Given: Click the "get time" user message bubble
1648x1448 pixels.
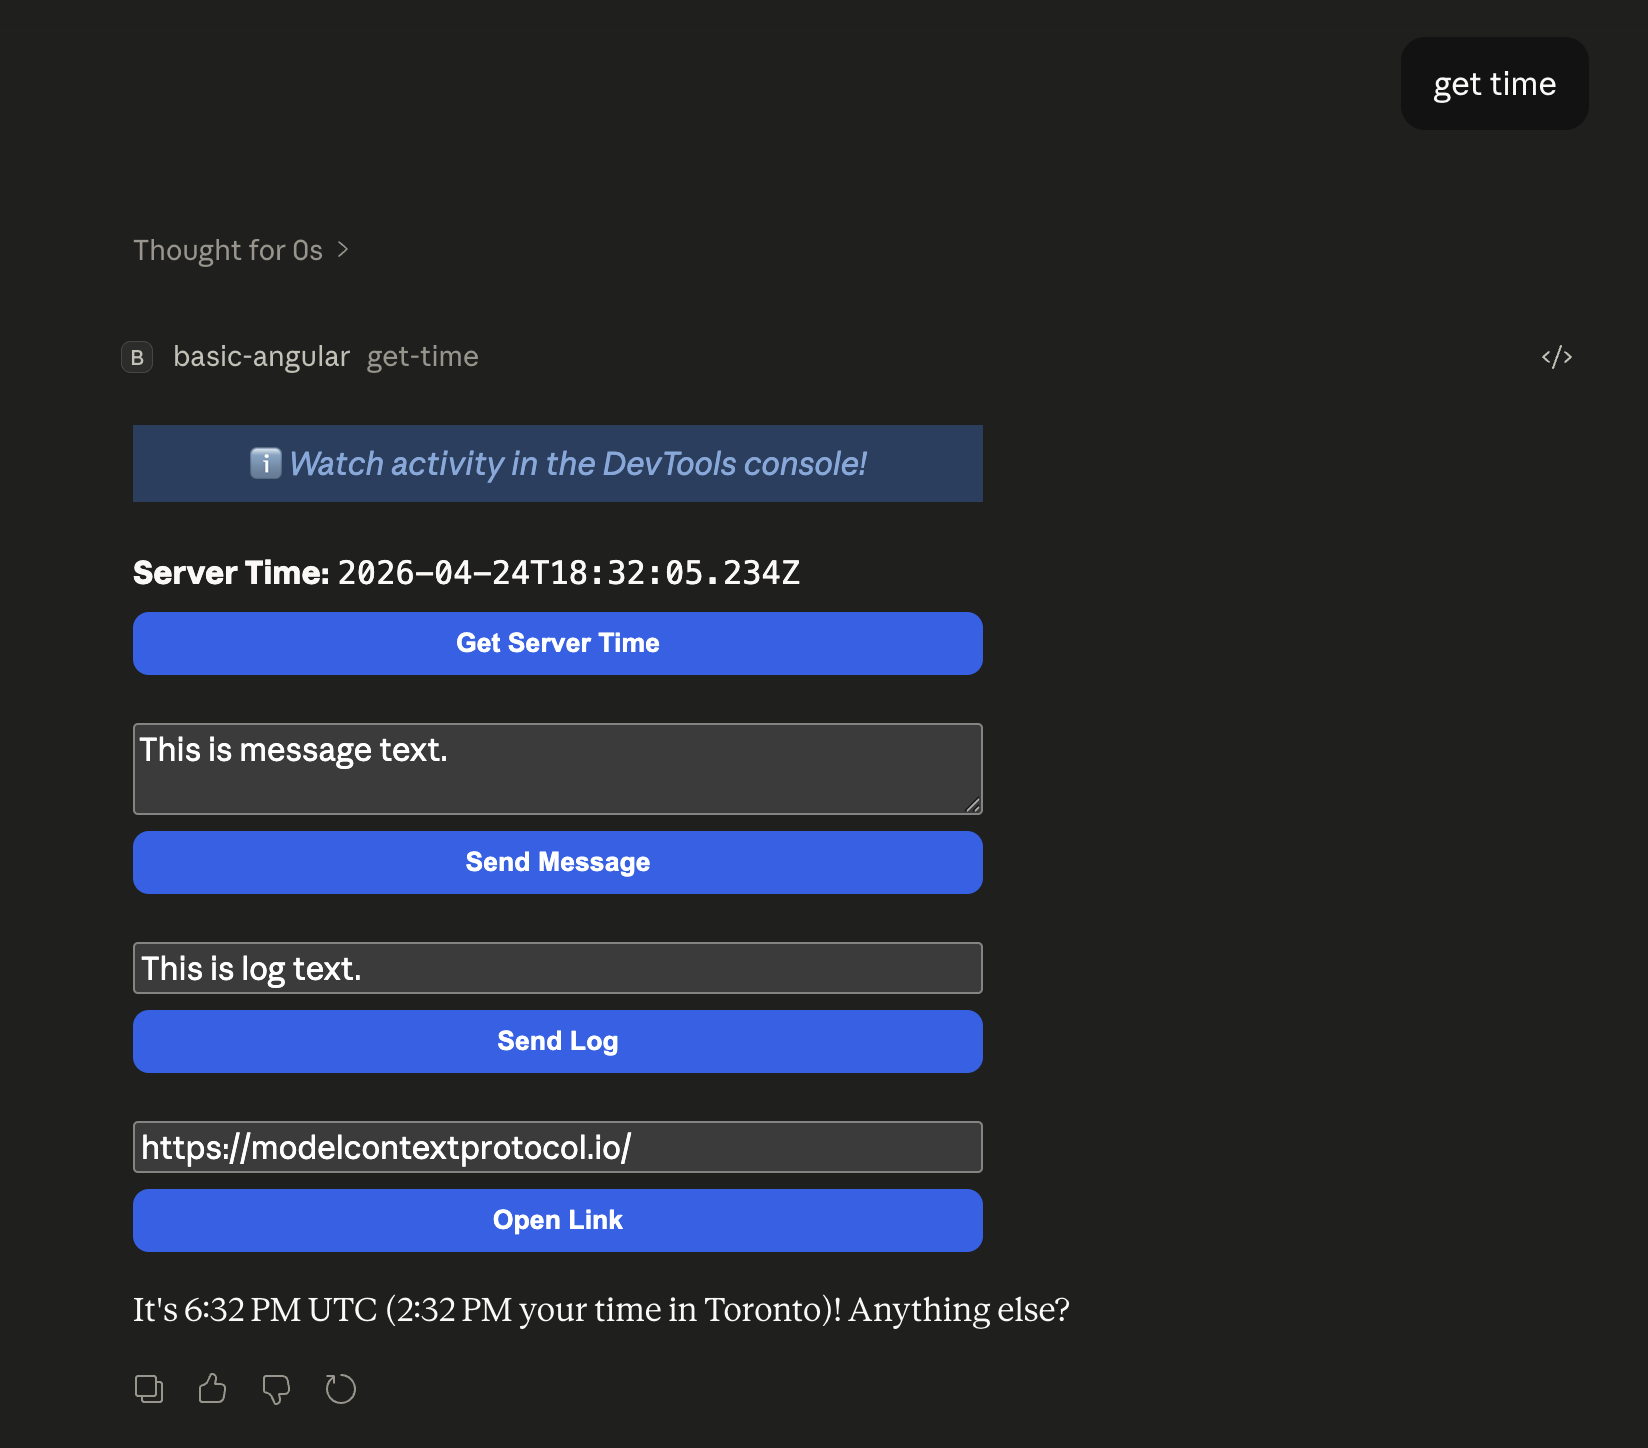Looking at the screenshot, I should point(1494,83).
